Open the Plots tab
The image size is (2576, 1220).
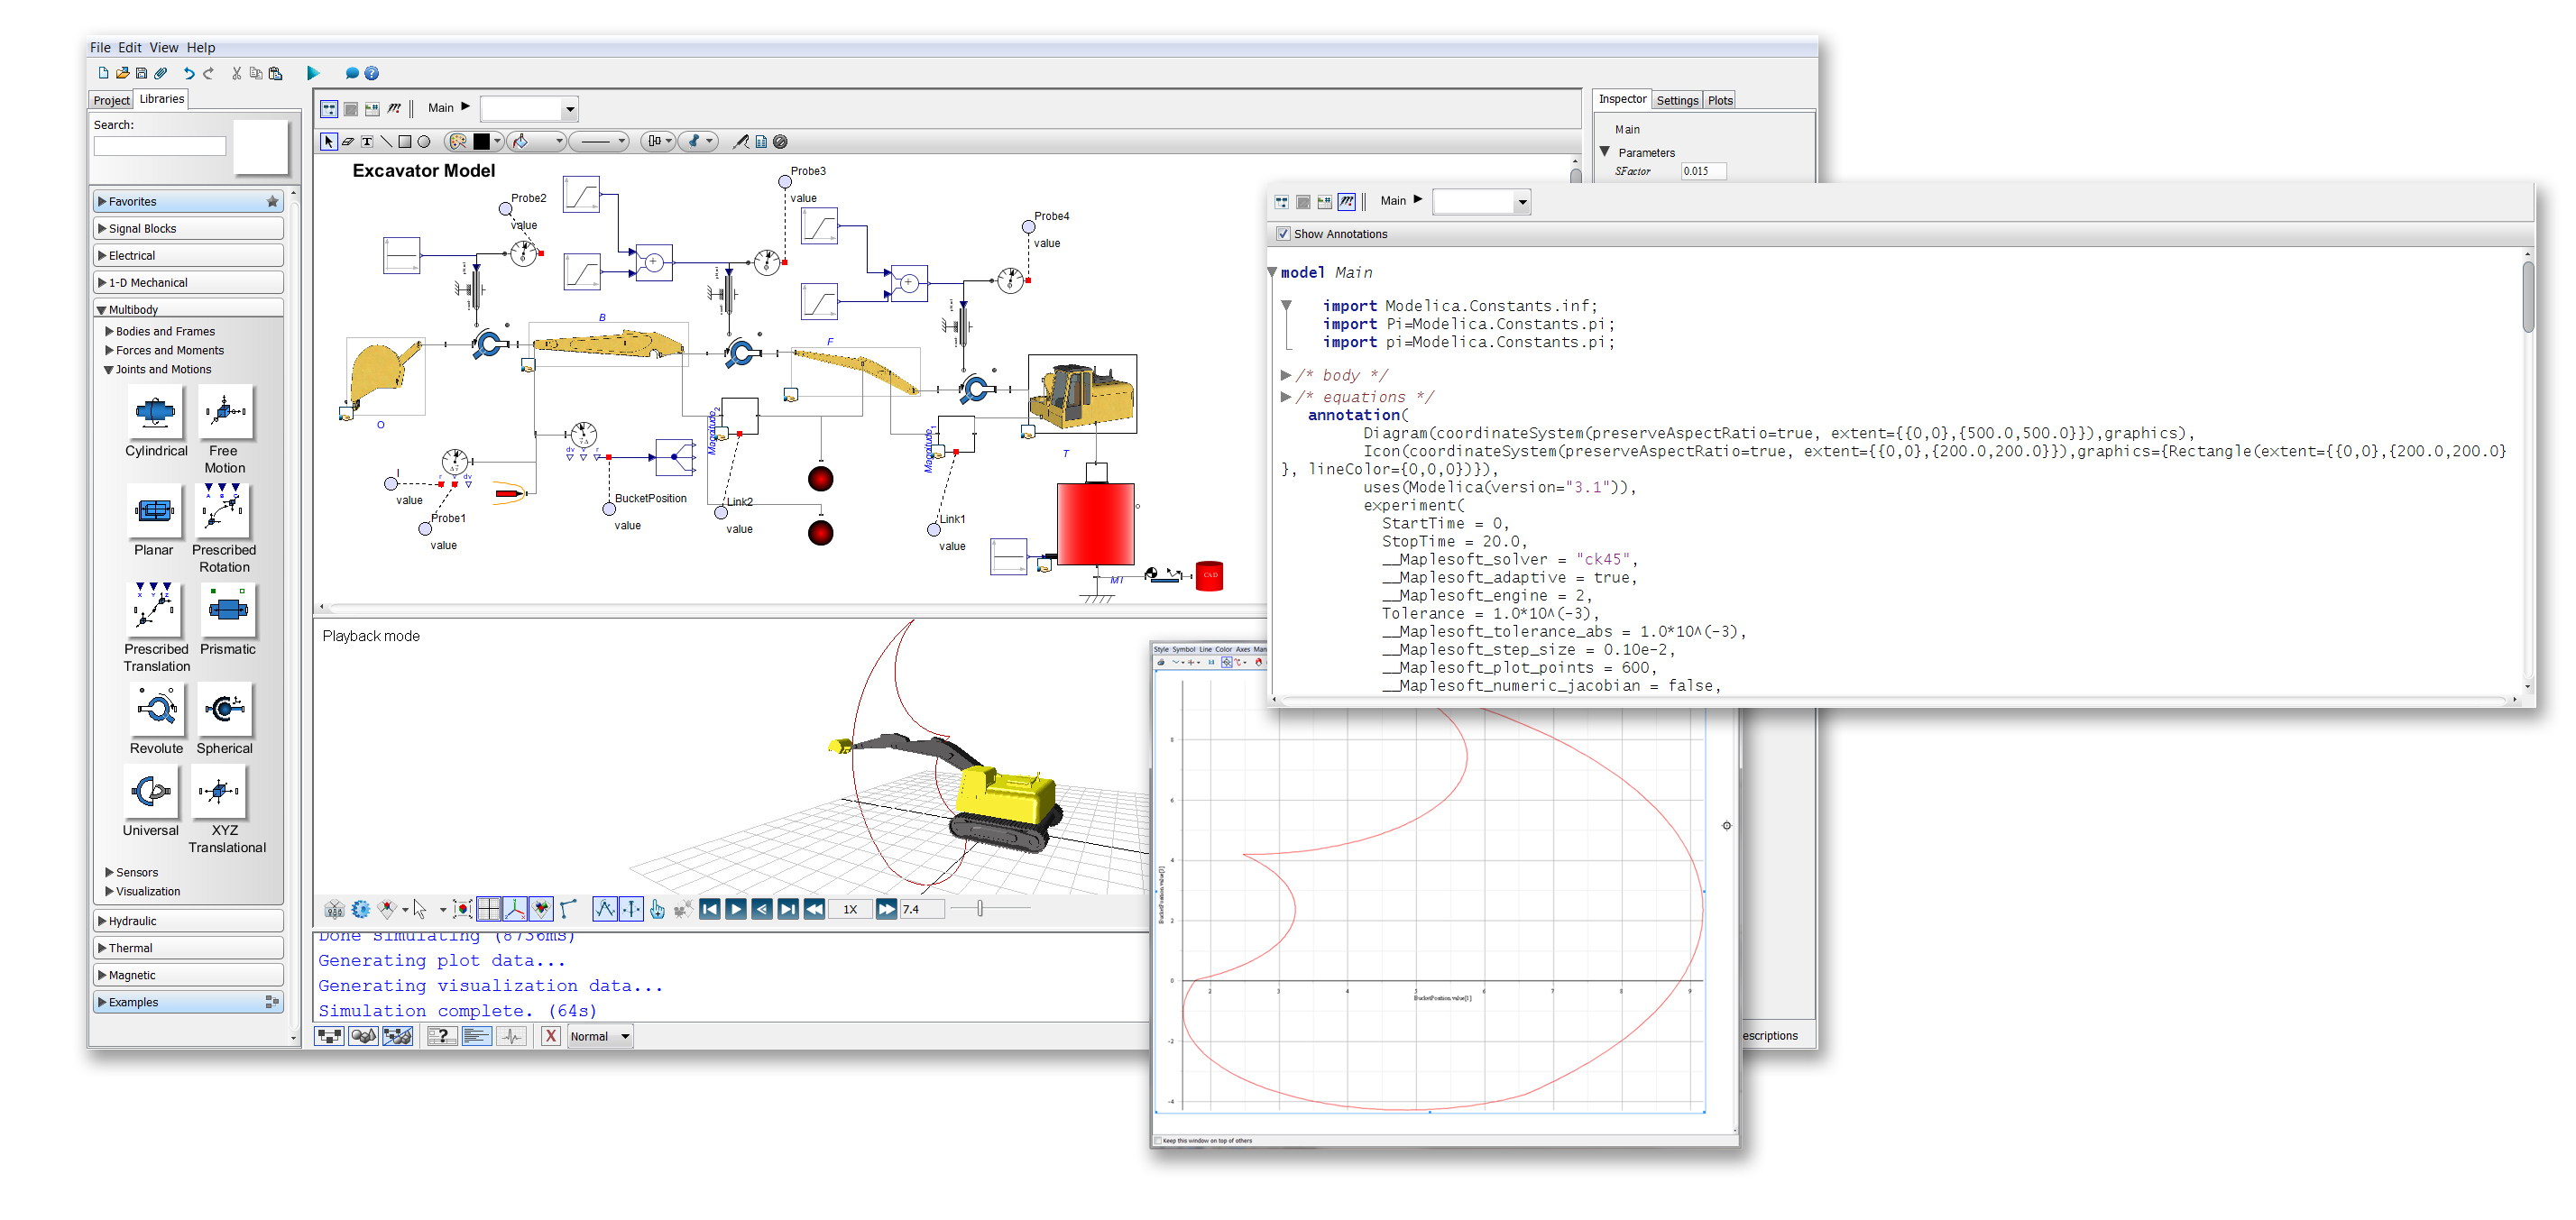pyautogui.click(x=1720, y=100)
